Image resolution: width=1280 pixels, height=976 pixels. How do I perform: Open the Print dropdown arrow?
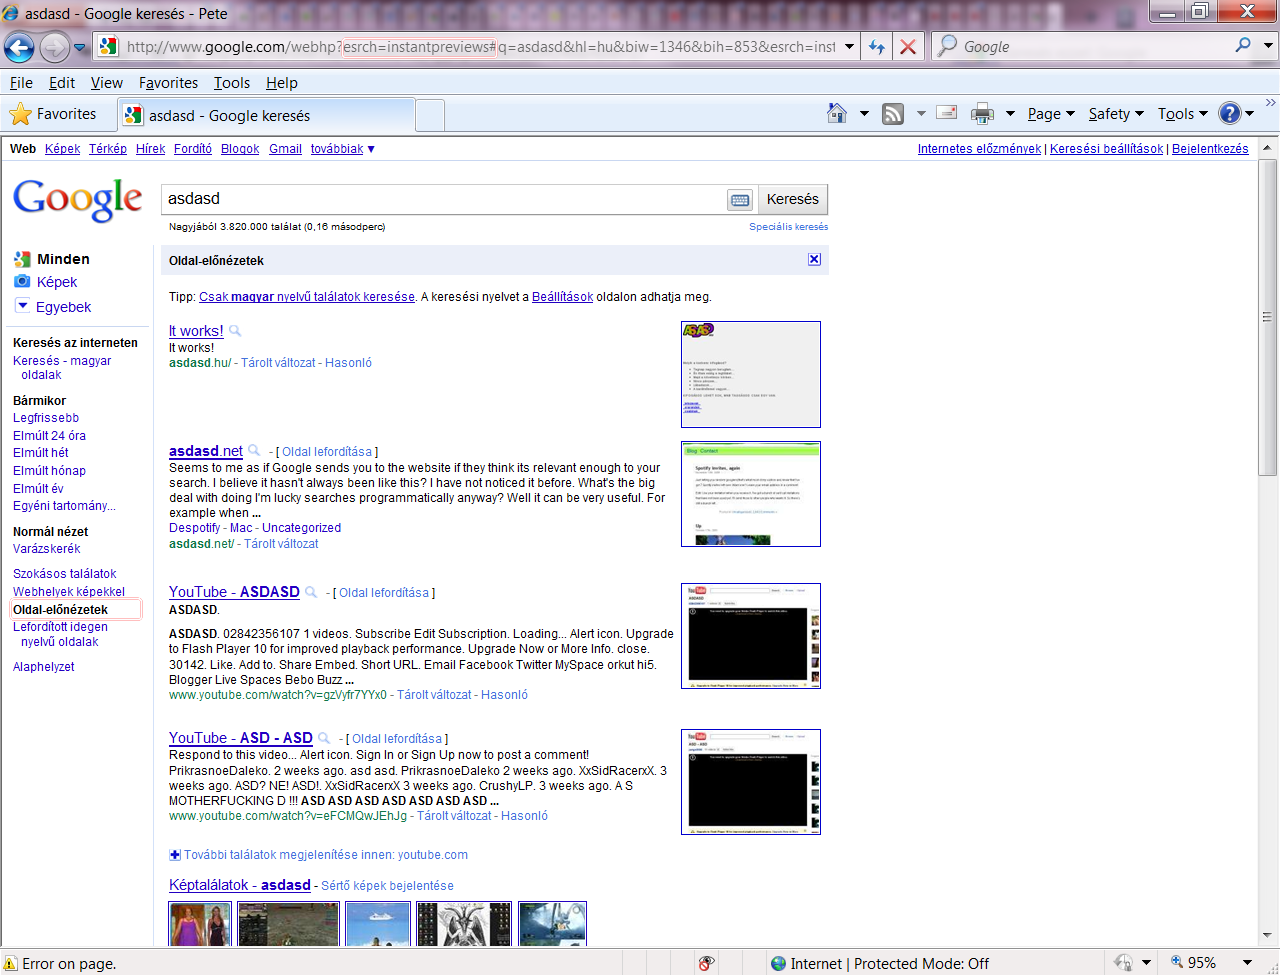tap(1010, 114)
